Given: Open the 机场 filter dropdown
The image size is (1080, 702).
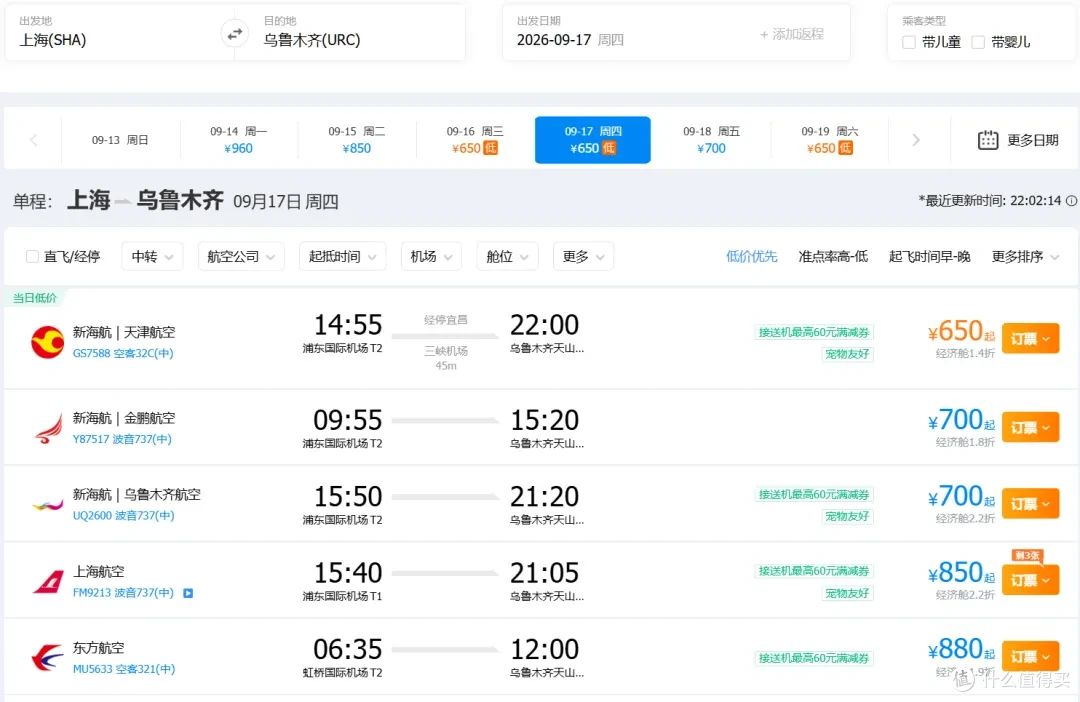Looking at the screenshot, I should [431, 256].
